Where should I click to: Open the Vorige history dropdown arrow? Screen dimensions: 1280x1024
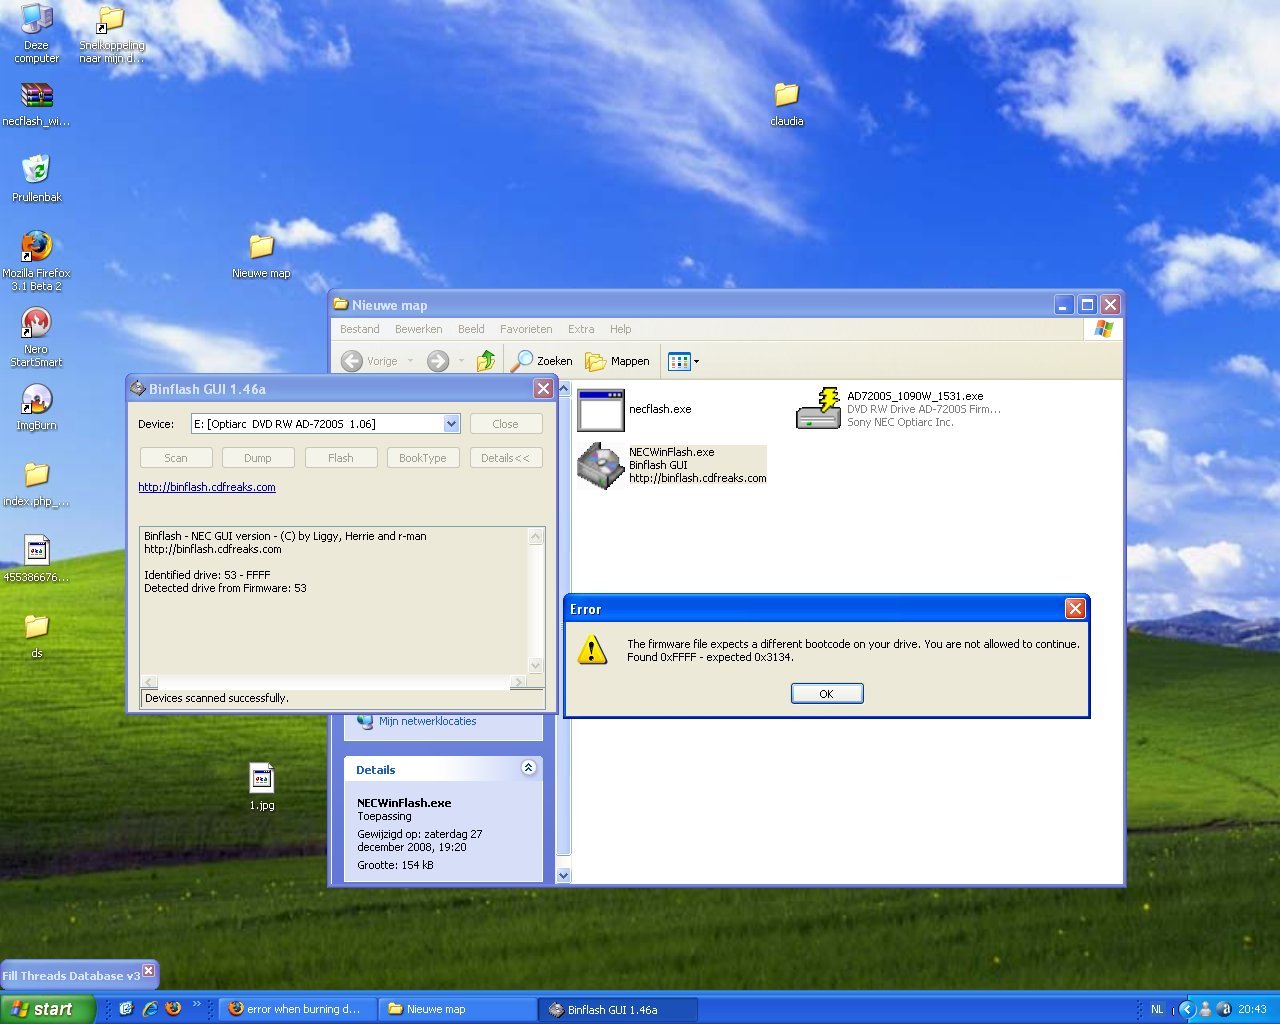[x=410, y=361]
